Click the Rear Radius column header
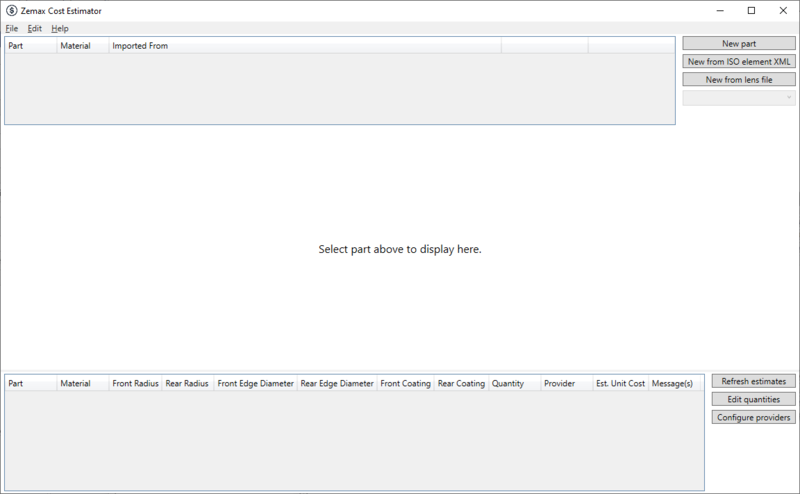Image resolution: width=800 pixels, height=494 pixels. point(187,383)
